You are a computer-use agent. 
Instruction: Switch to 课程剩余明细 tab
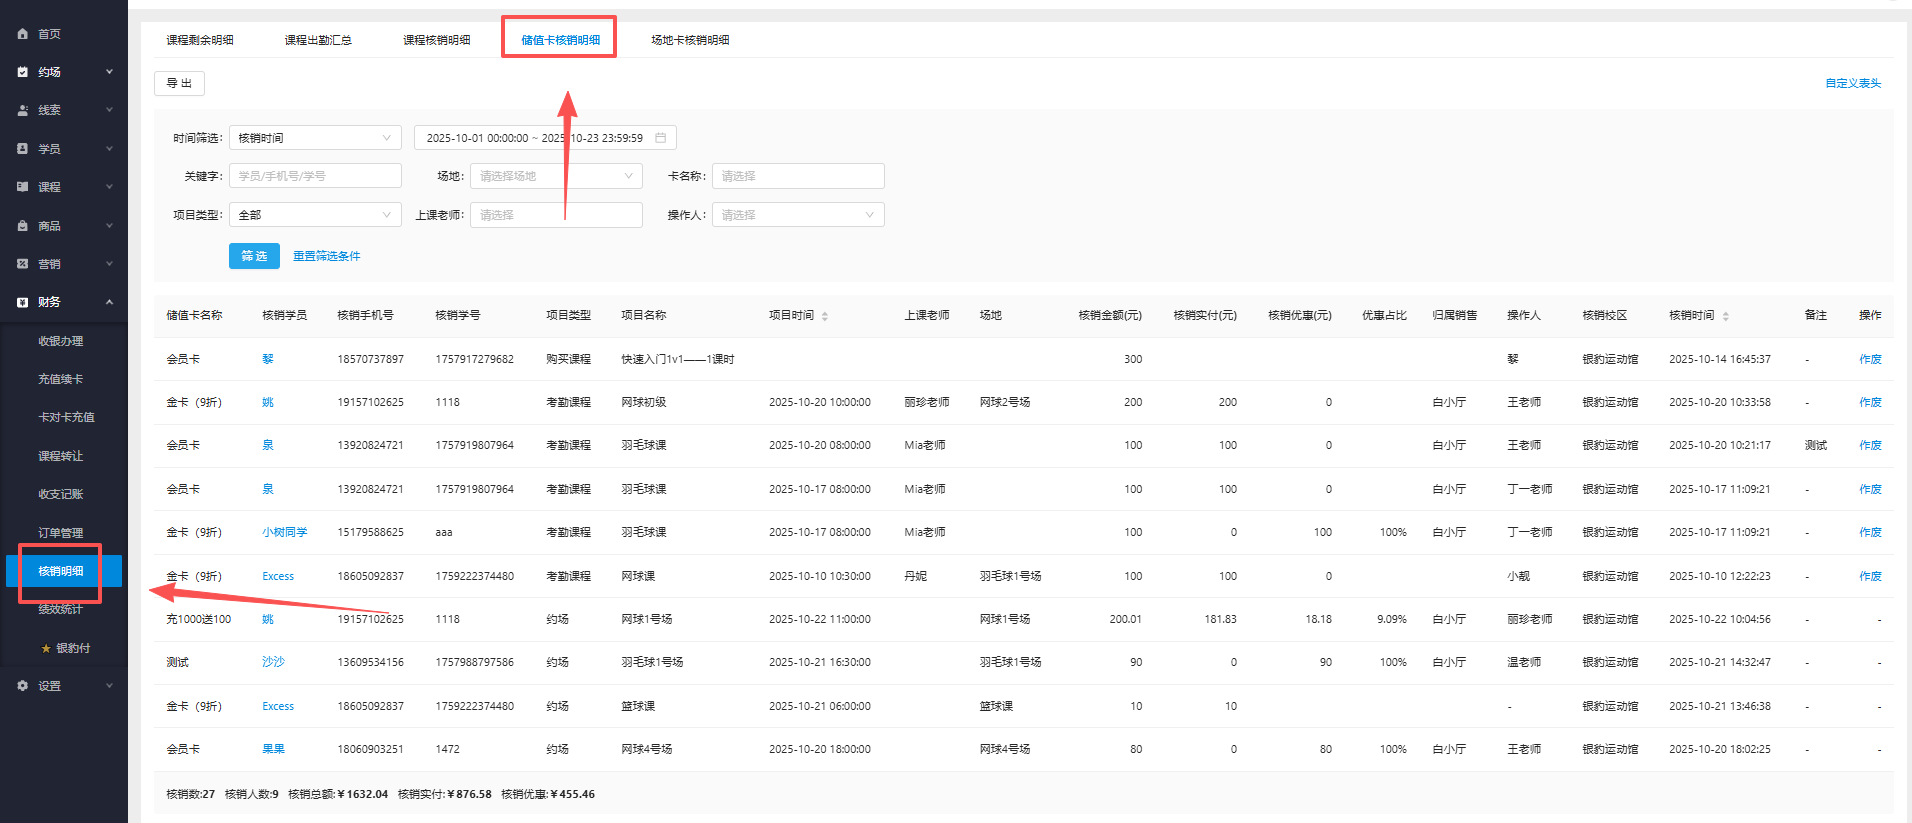click(x=200, y=40)
